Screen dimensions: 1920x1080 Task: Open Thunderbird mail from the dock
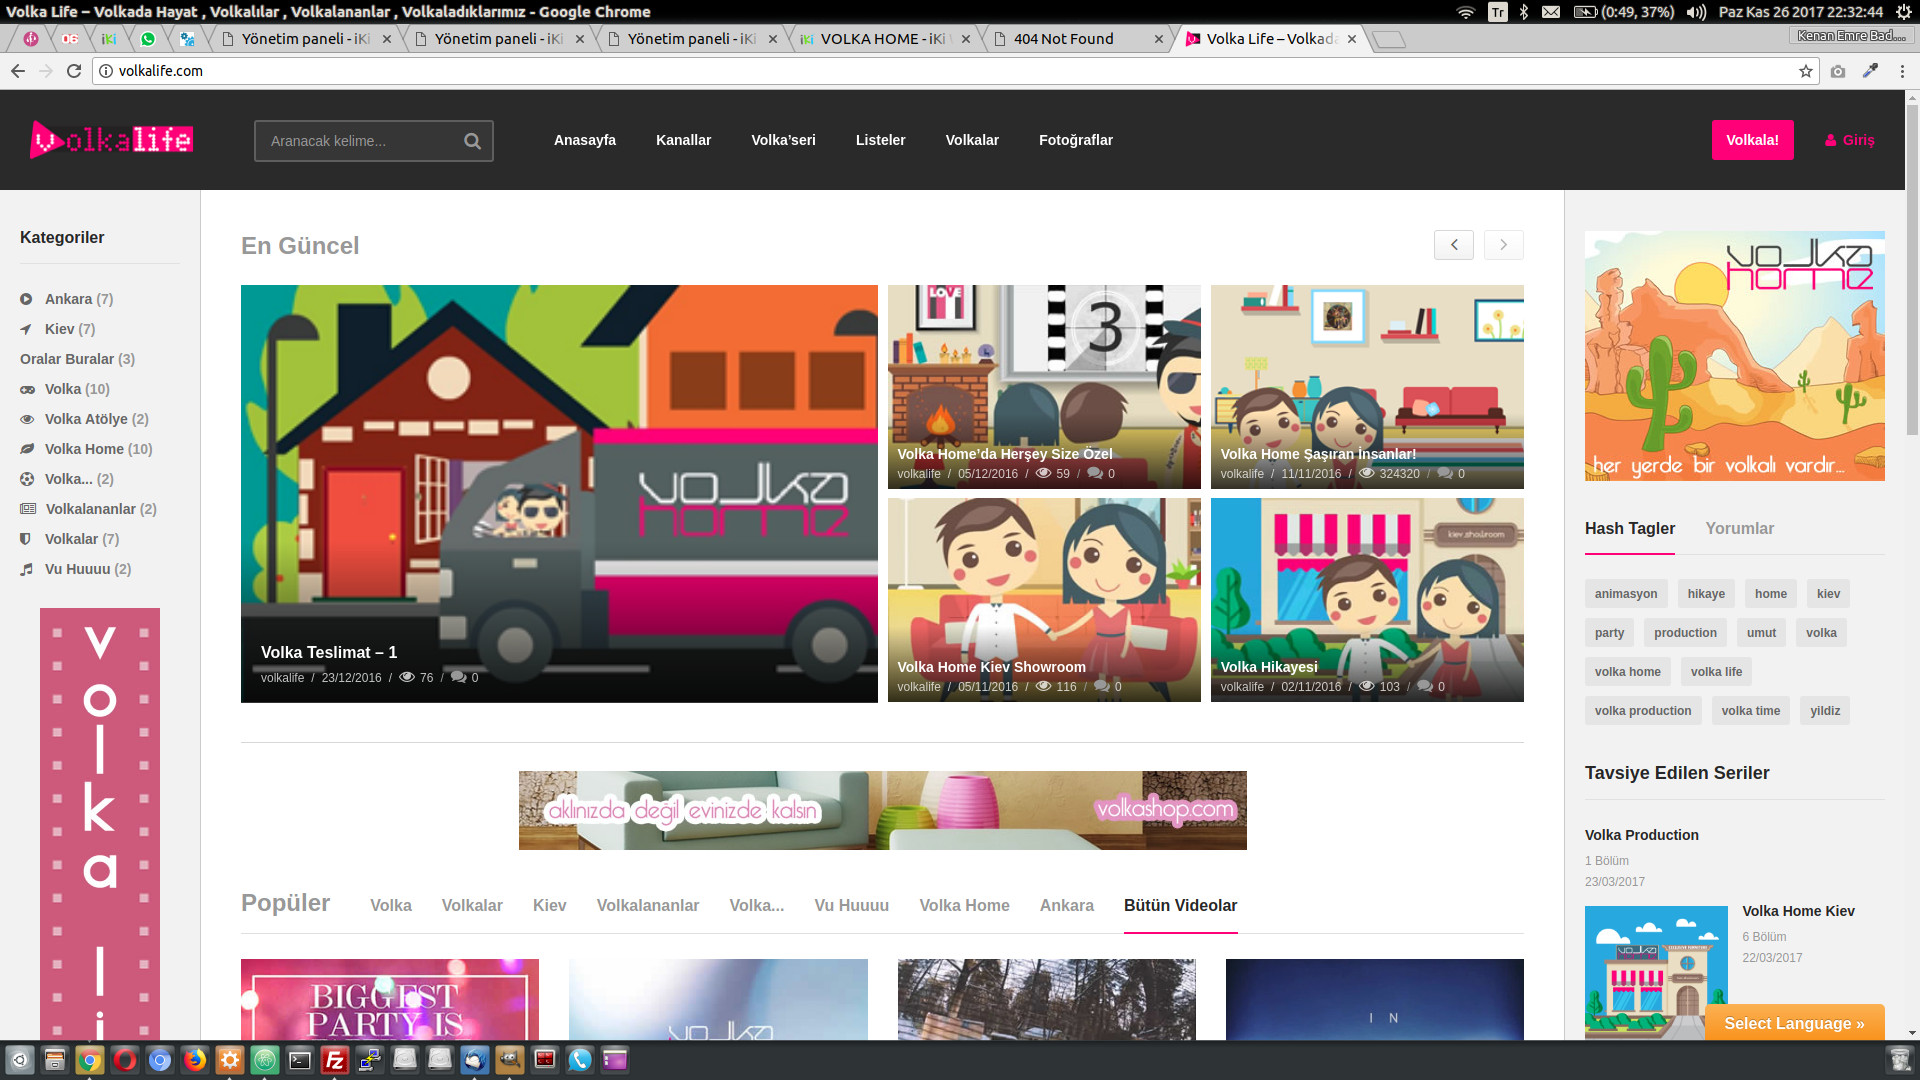tap(475, 1060)
